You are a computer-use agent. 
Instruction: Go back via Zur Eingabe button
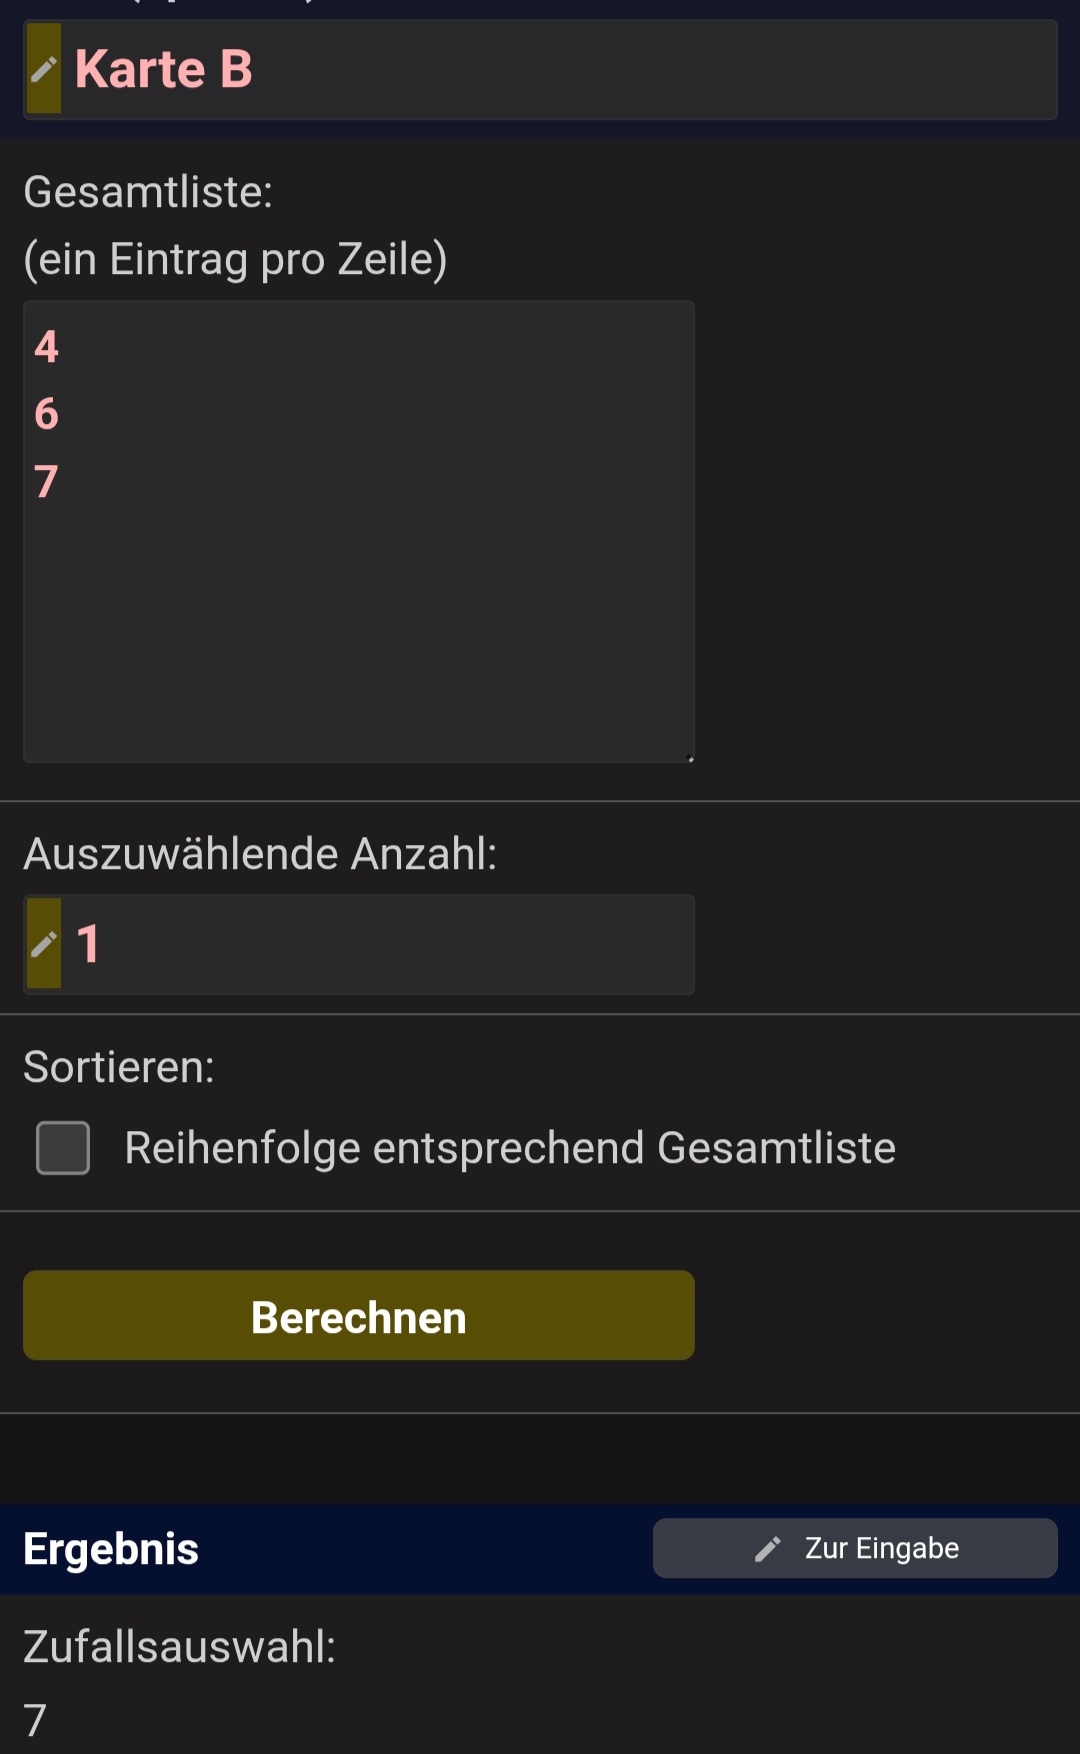855,1548
